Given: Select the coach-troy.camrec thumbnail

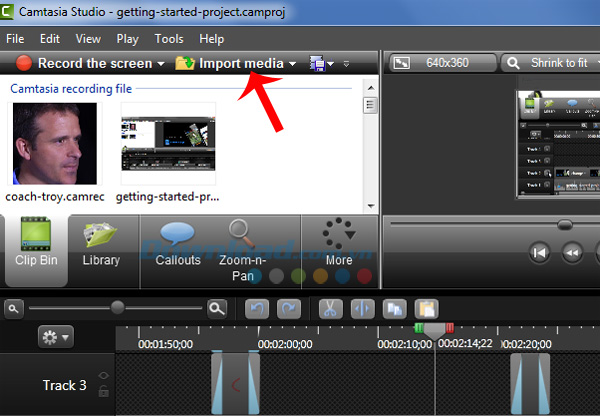Looking at the screenshot, I should click(x=55, y=144).
